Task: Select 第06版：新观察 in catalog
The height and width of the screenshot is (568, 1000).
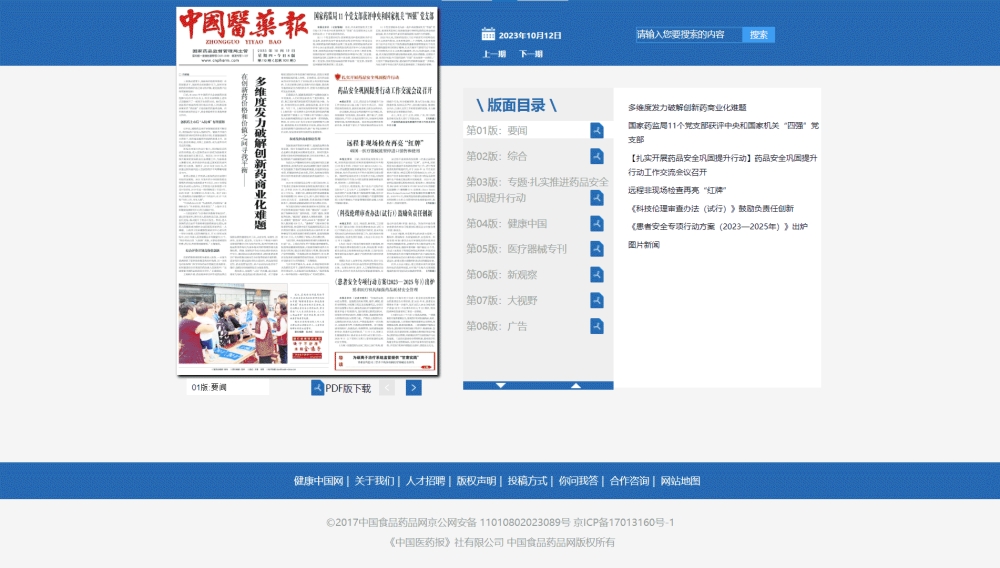Action: tap(502, 275)
